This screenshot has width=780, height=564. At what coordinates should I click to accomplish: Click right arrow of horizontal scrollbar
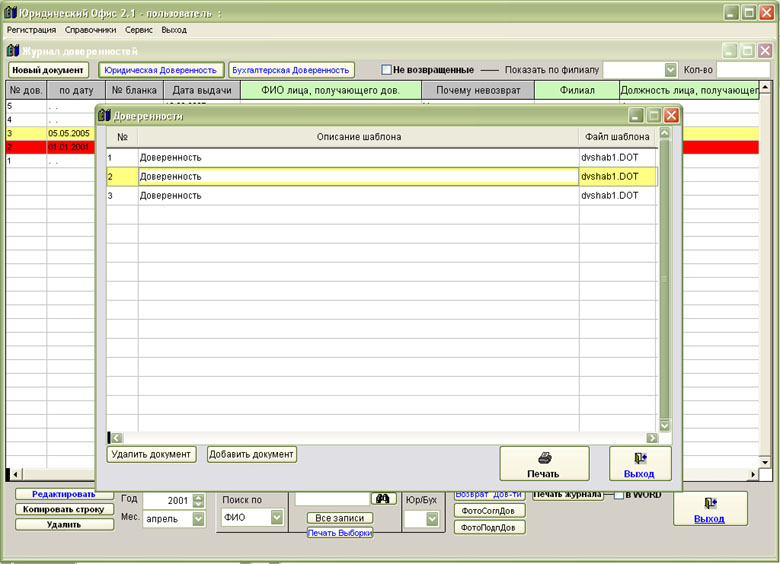pyautogui.click(x=651, y=438)
